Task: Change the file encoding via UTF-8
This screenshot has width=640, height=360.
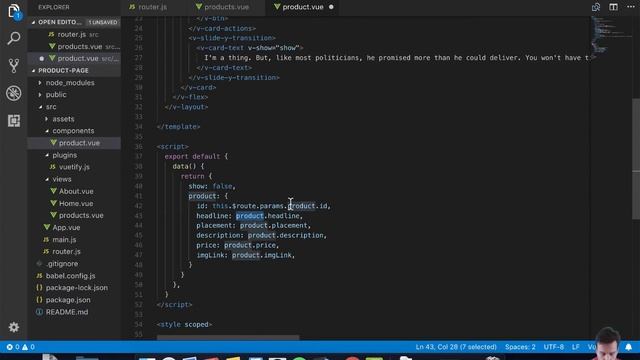Action: click(553, 347)
